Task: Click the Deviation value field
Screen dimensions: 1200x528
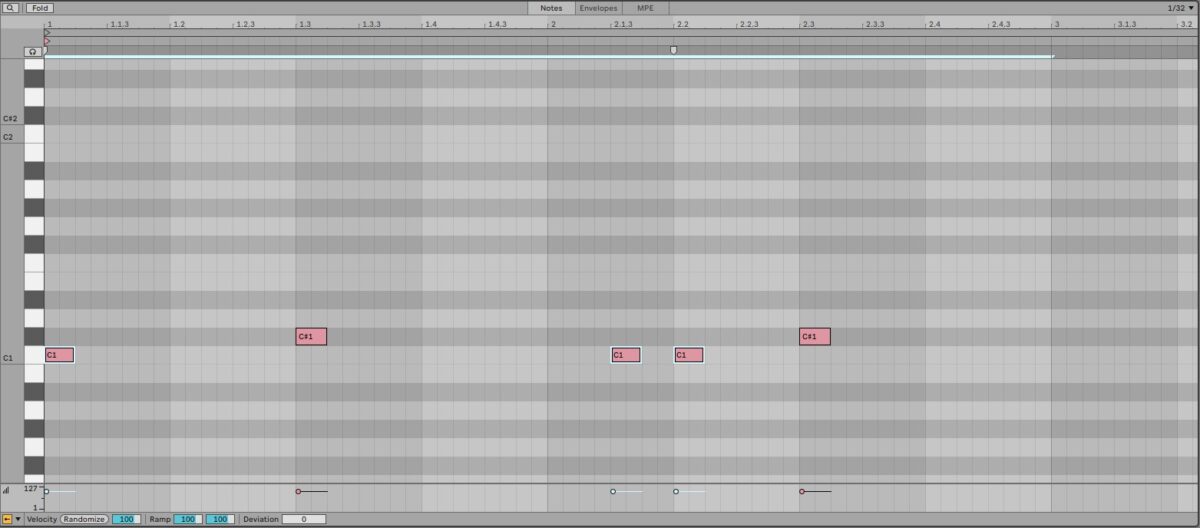Action: pyautogui.click(x=303, y=519)
